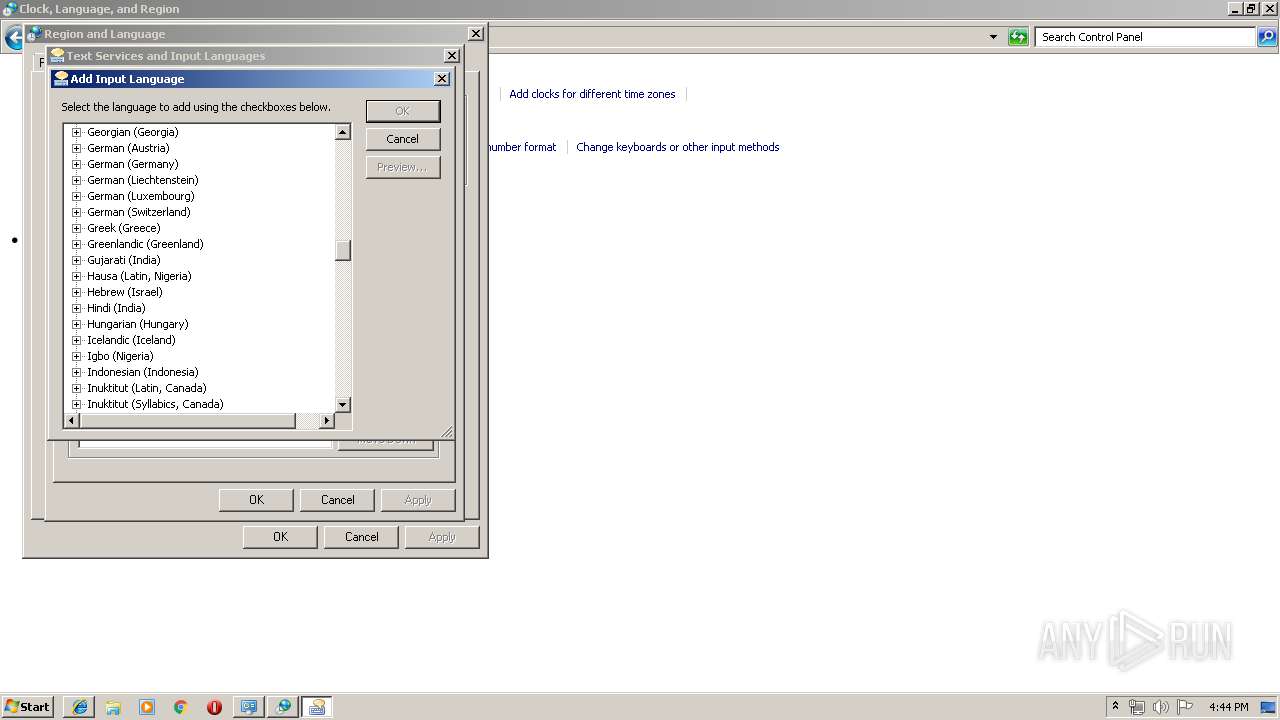
Task: Select Gujarati (India) in the list
Action: click(x=123, y=260)
